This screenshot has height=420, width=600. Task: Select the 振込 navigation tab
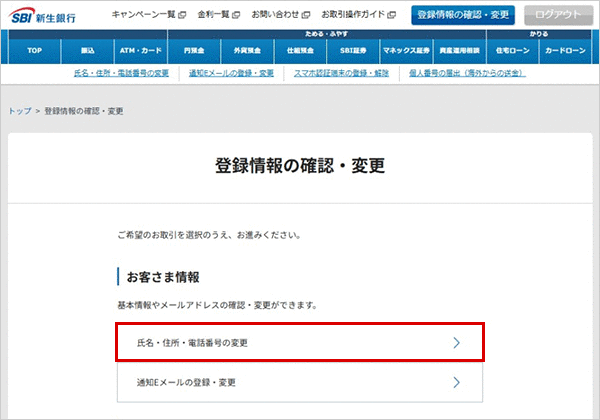[x=88, y=50]
